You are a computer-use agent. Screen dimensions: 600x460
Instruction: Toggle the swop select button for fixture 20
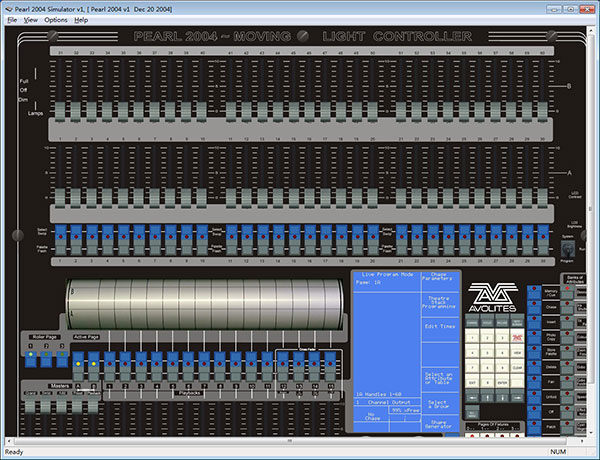[373, 233]
